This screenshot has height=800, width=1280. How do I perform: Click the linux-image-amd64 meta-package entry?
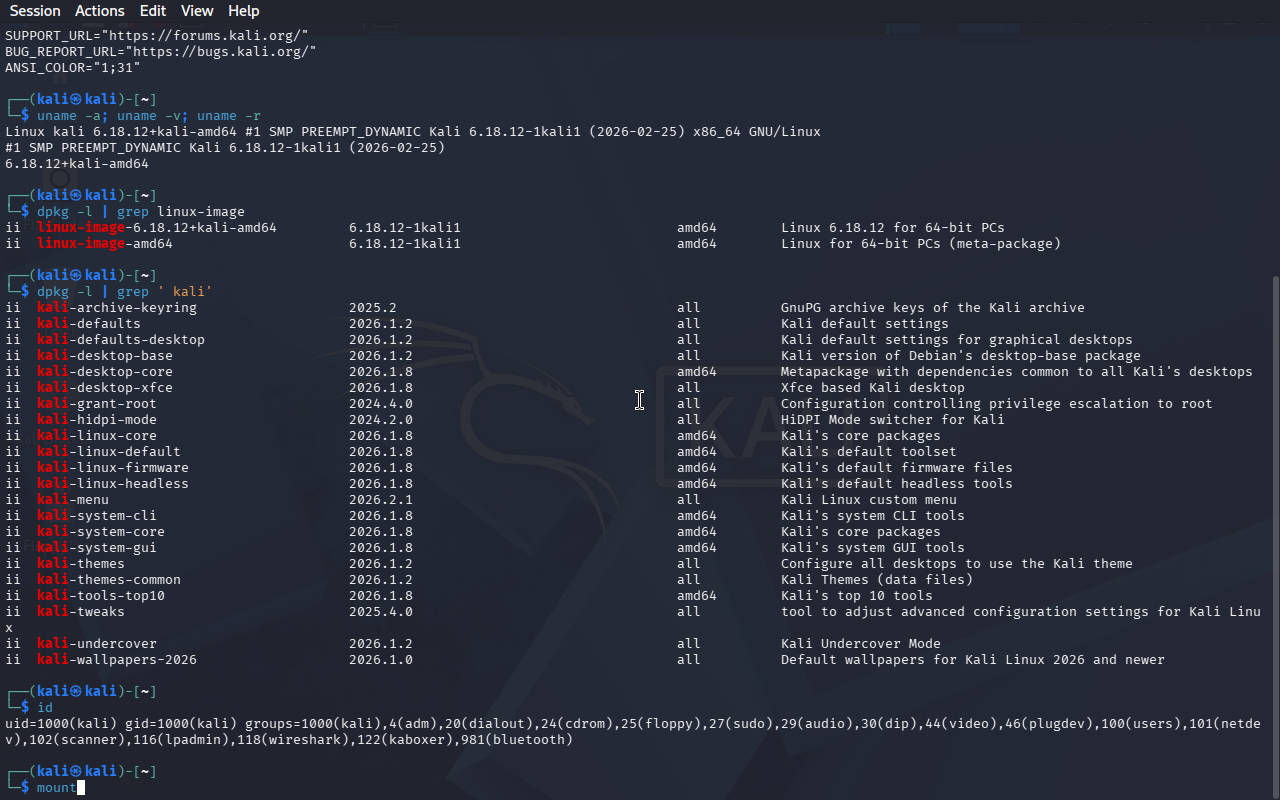[x=104, y=243]
